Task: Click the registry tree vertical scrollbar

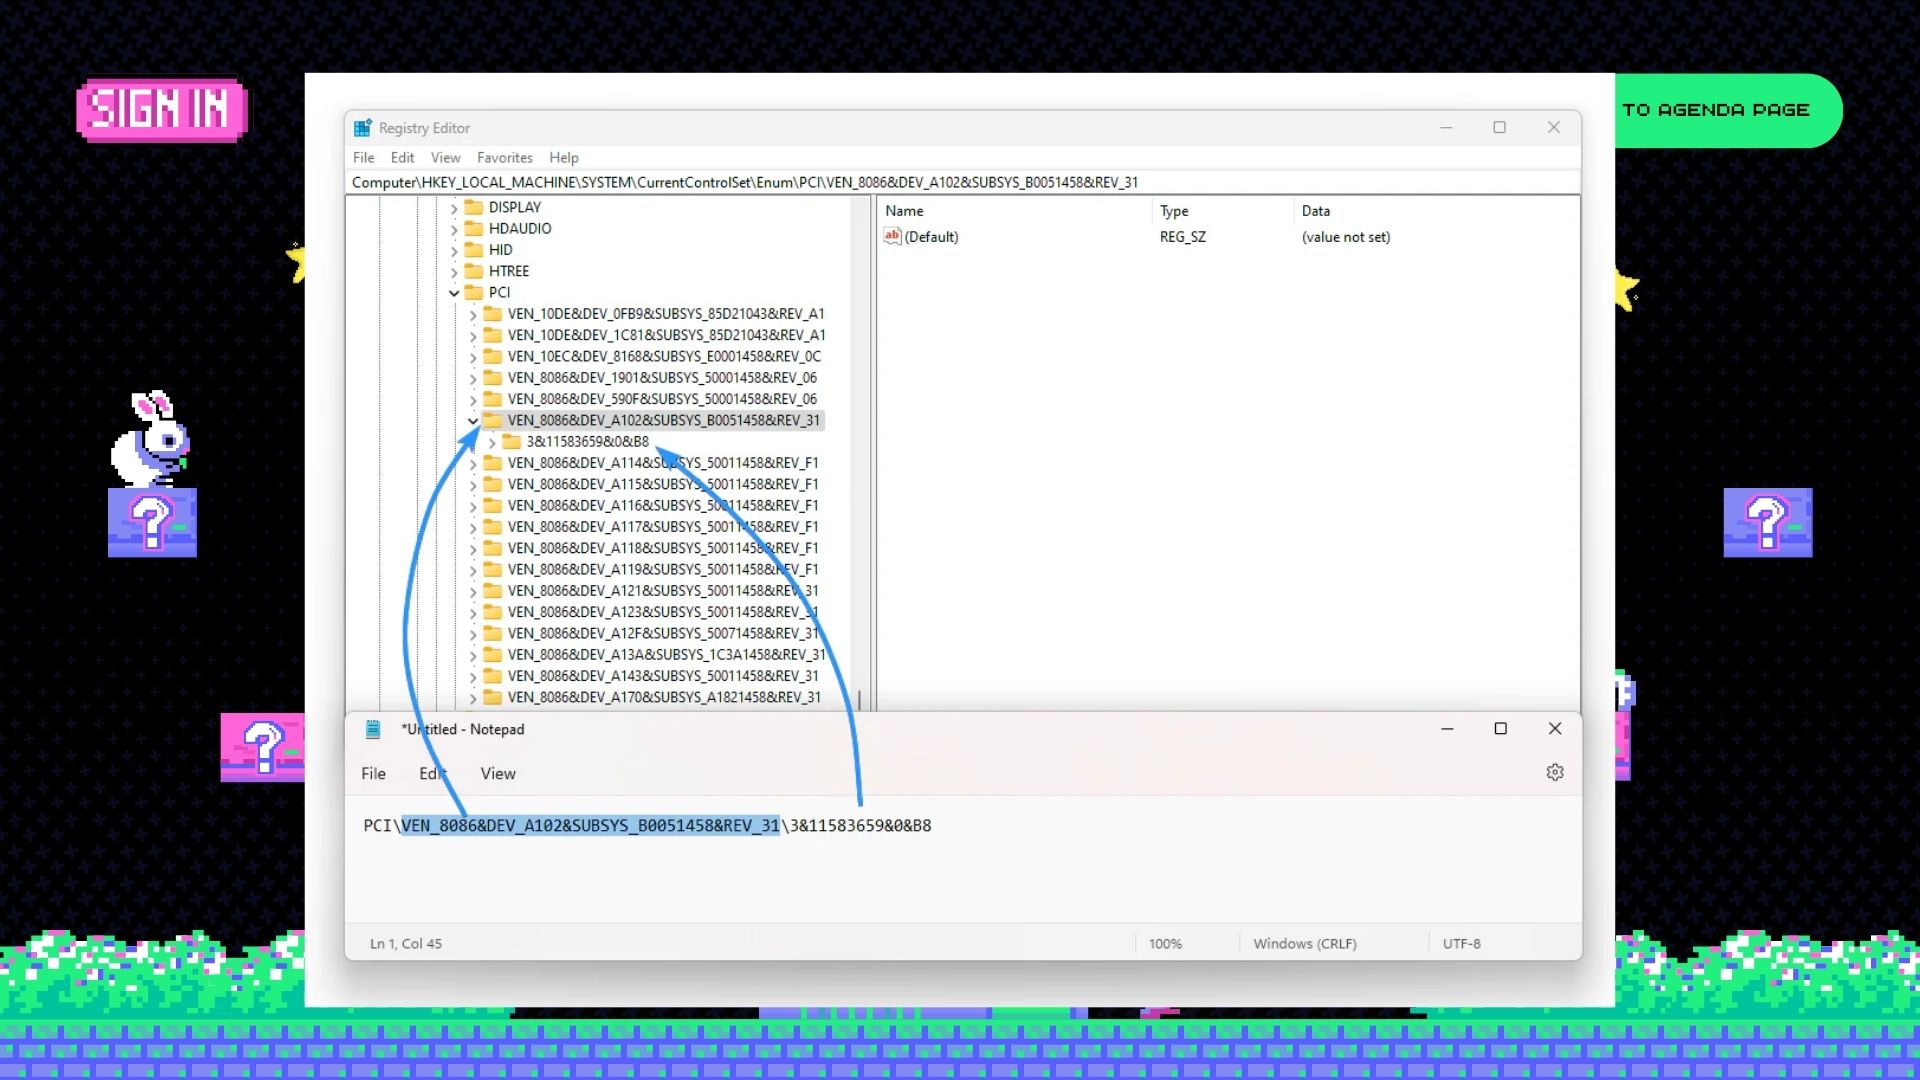Action: [860, 452]
